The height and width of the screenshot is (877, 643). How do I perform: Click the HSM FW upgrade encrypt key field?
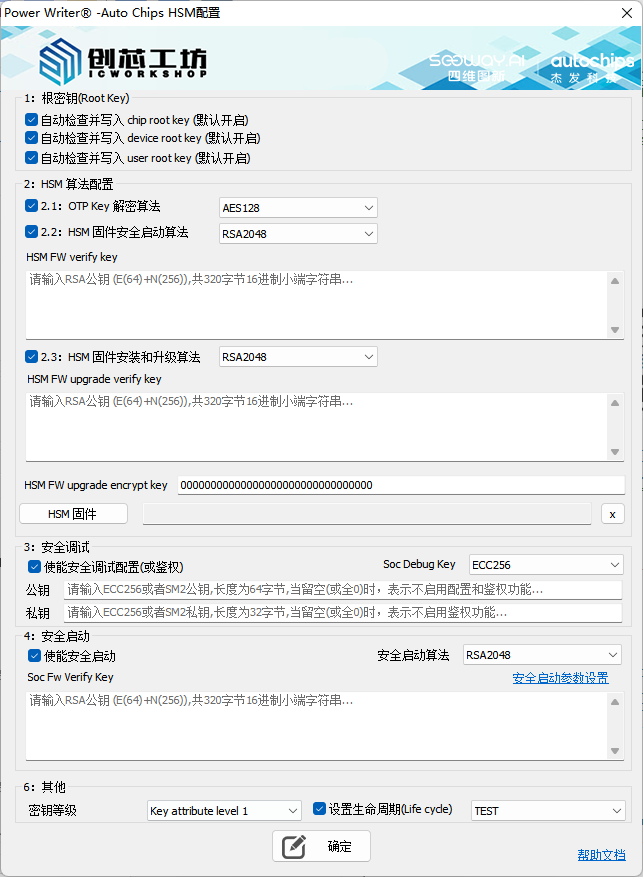400,485
